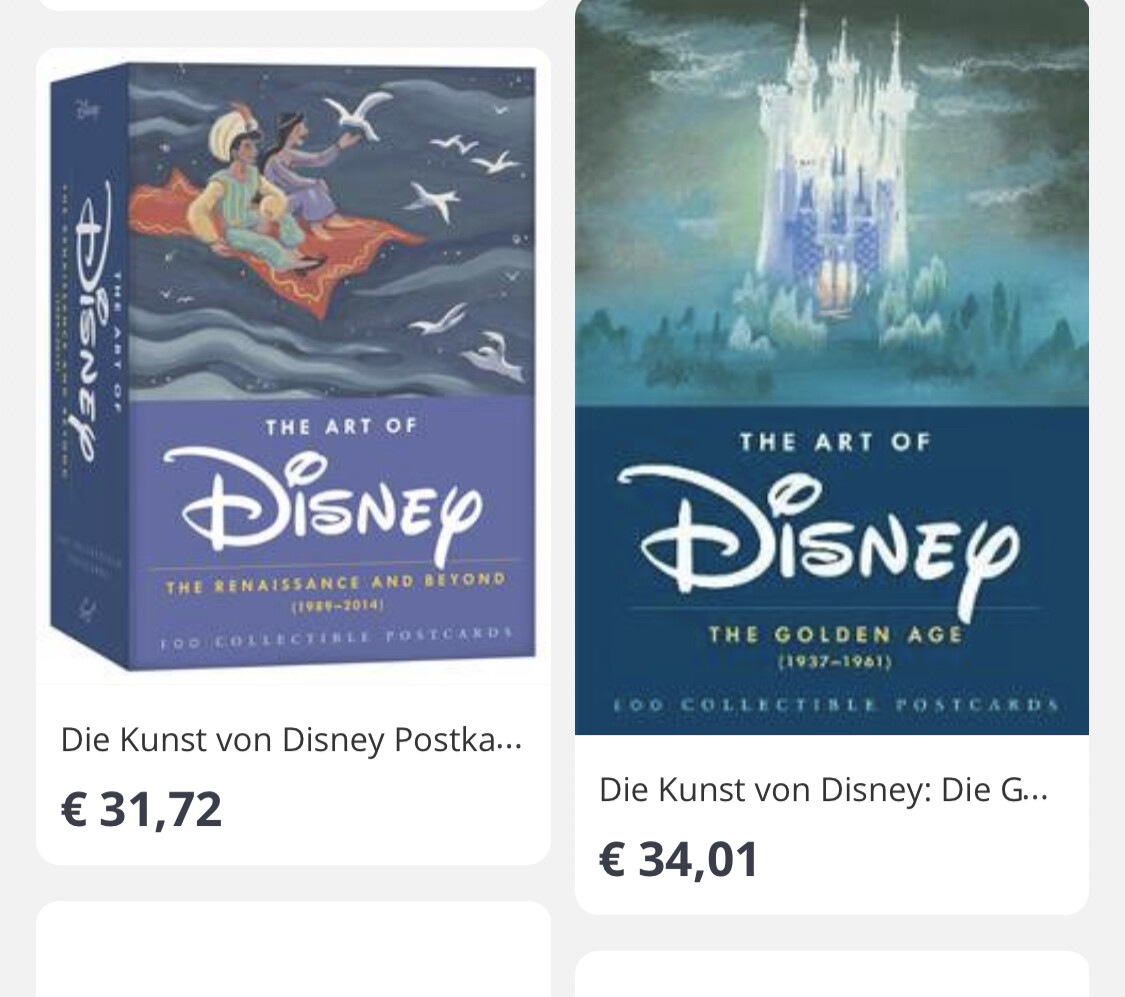
Task: Click "The Golden Age" subtitle text
Action: [x=835, y=634]
